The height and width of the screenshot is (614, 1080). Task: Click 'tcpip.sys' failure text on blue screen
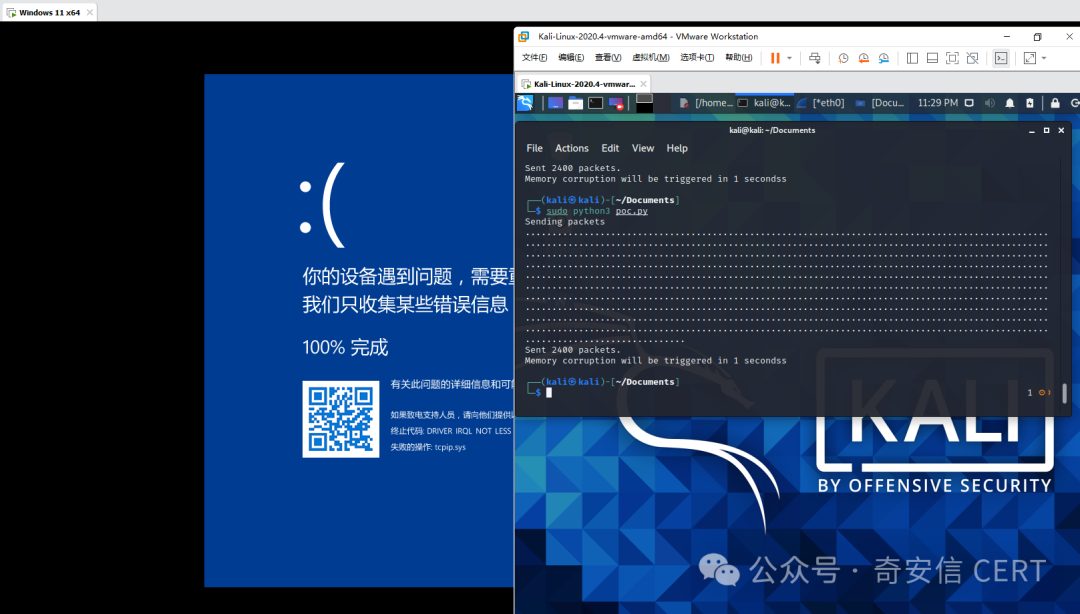pos(450,447)
